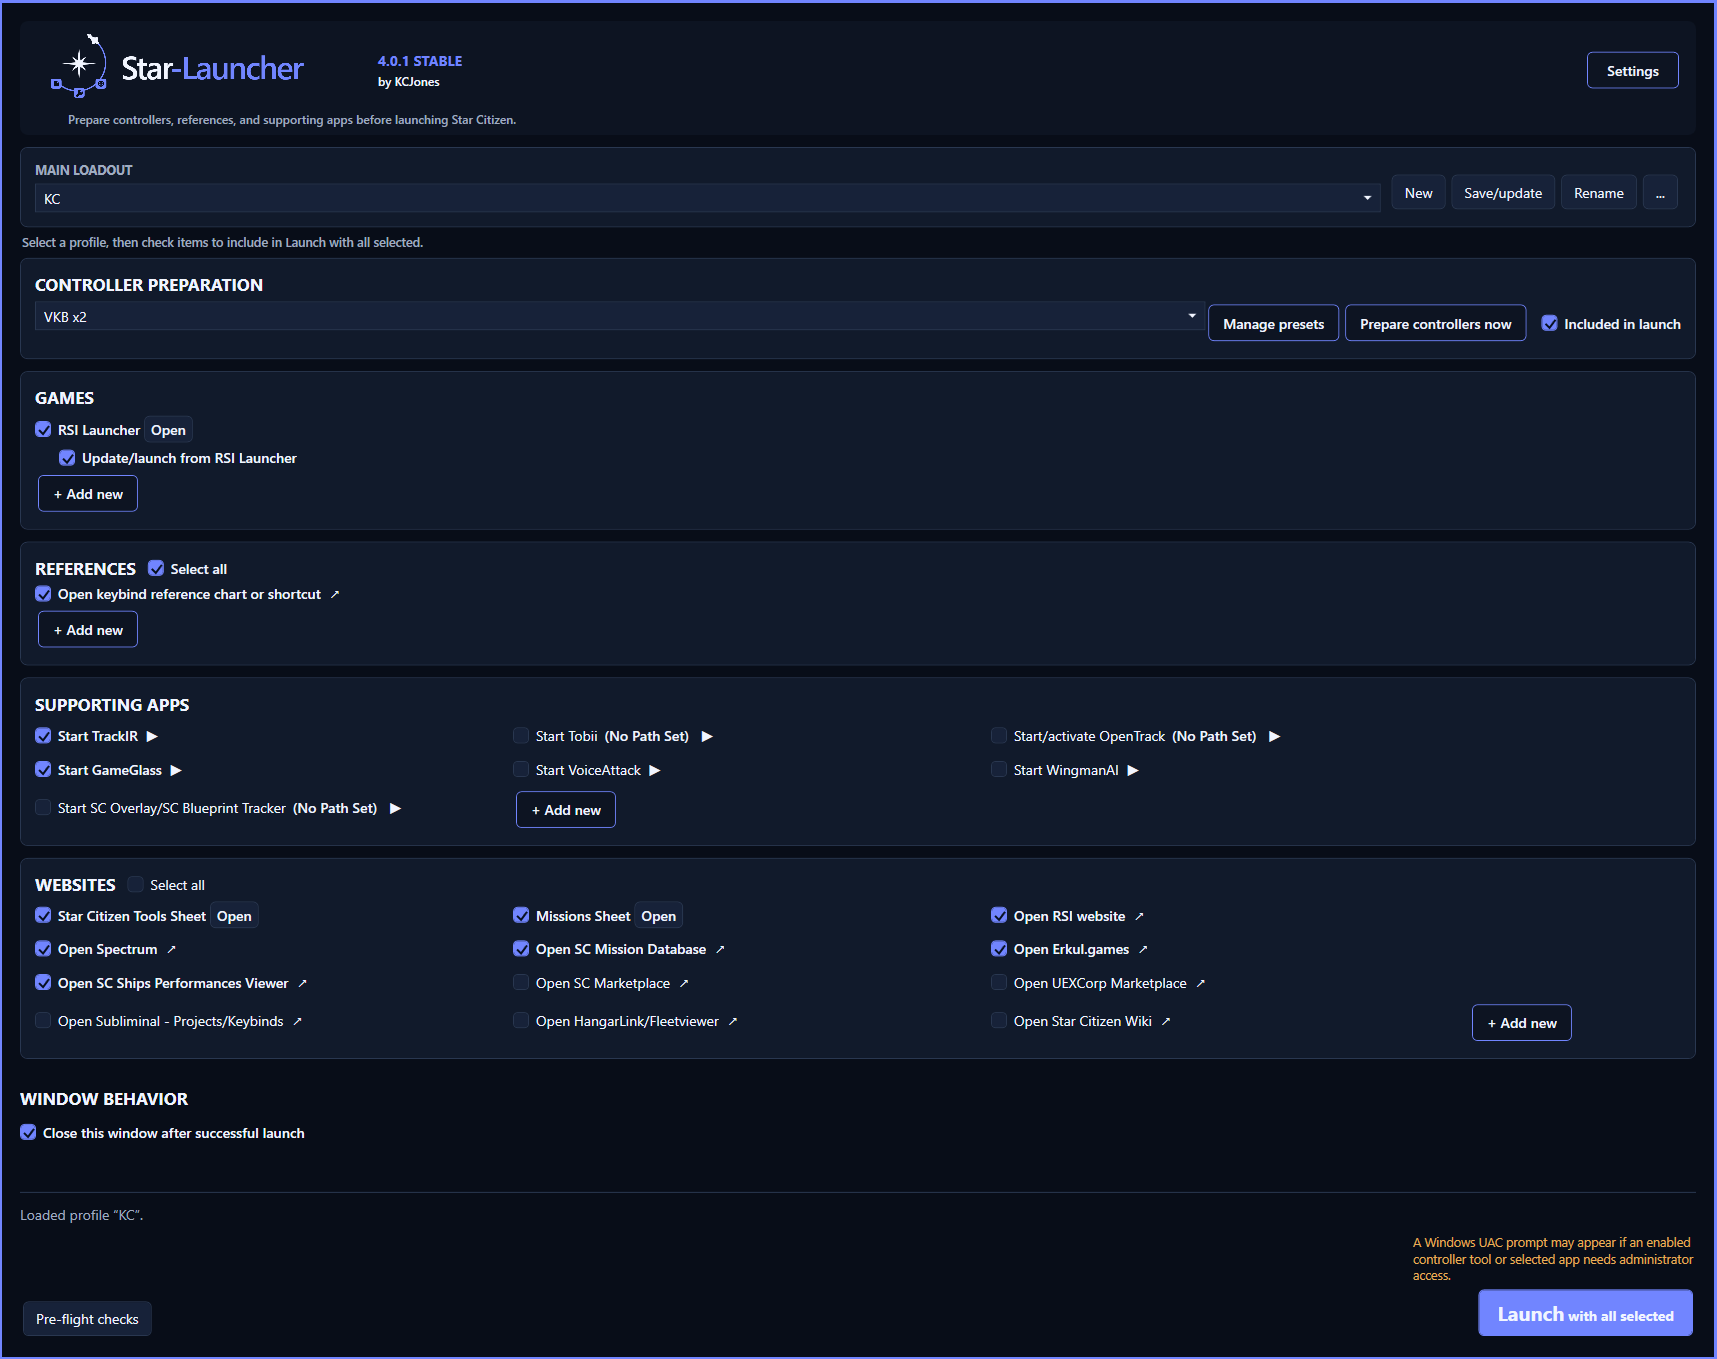Rename the current loadout

coord(1598,193)
